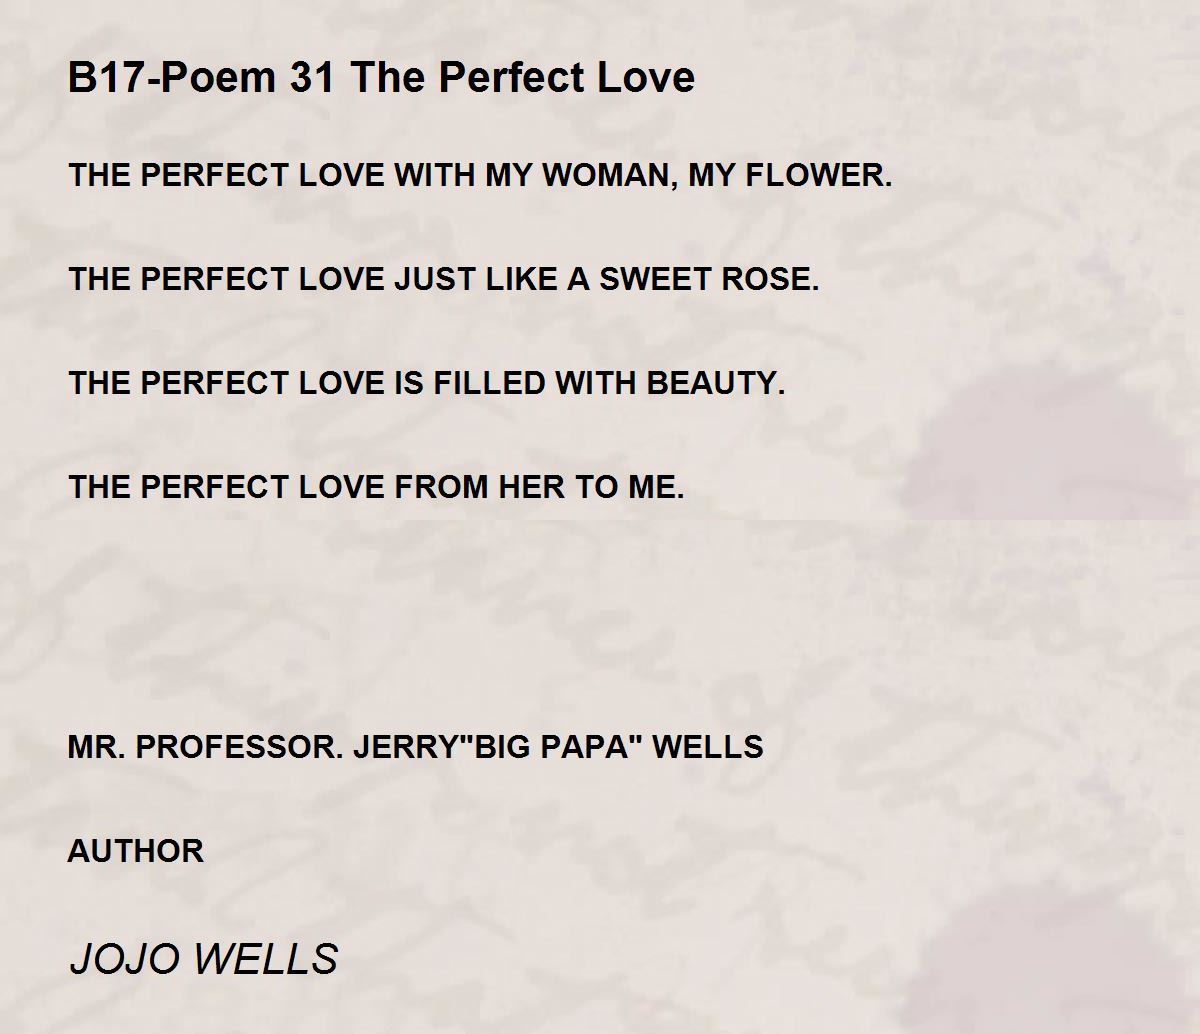The width and height of the screenshot is (1200, 1034).
Task: Click the MR. PROFESSOR. JERRY "BIG PAPA" WELLS line
Action: 416,746
